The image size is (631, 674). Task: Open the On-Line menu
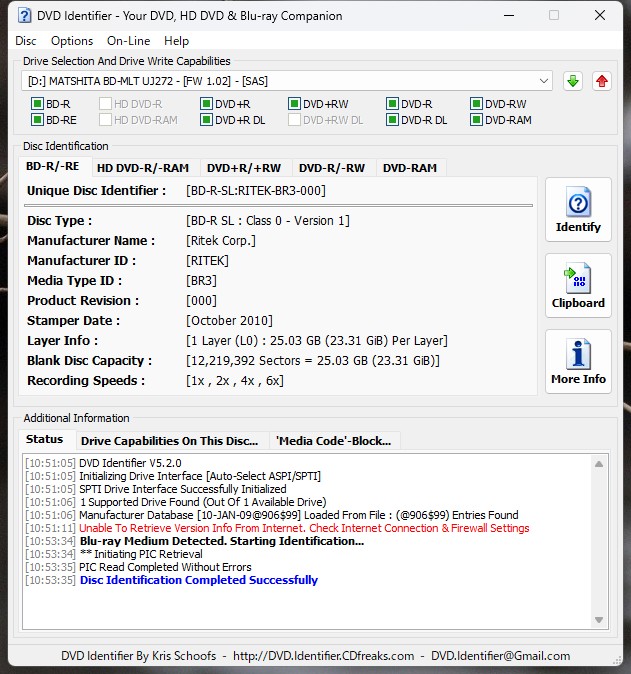coord(129,41)
